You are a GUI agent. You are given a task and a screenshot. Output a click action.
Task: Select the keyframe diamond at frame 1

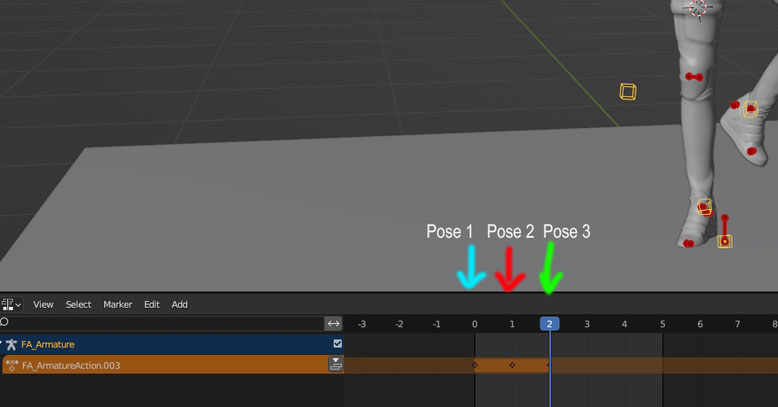coord(512,365)
